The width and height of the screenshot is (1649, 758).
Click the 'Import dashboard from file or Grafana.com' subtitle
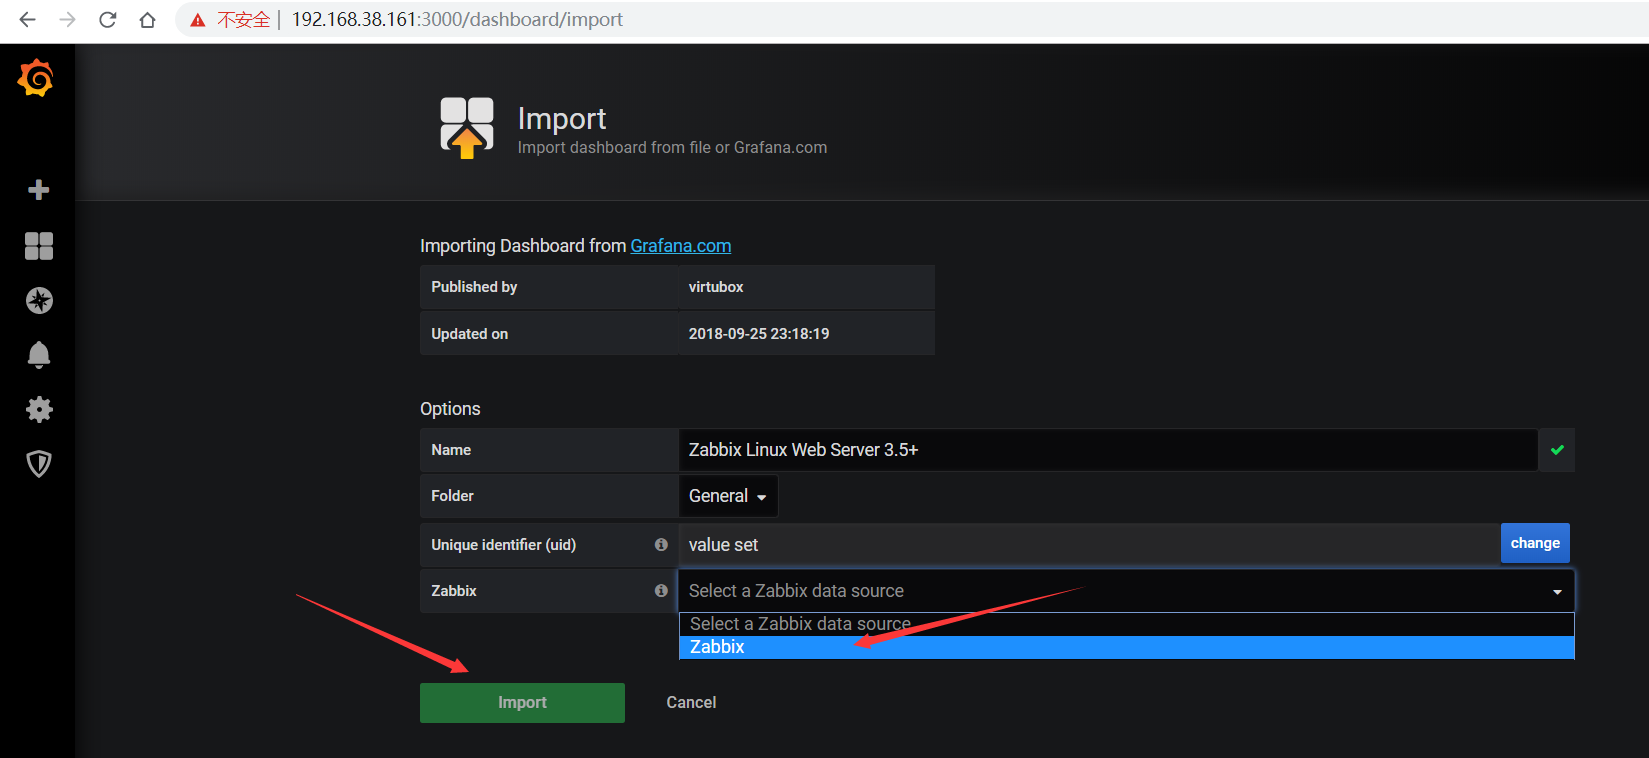(672, 148)
